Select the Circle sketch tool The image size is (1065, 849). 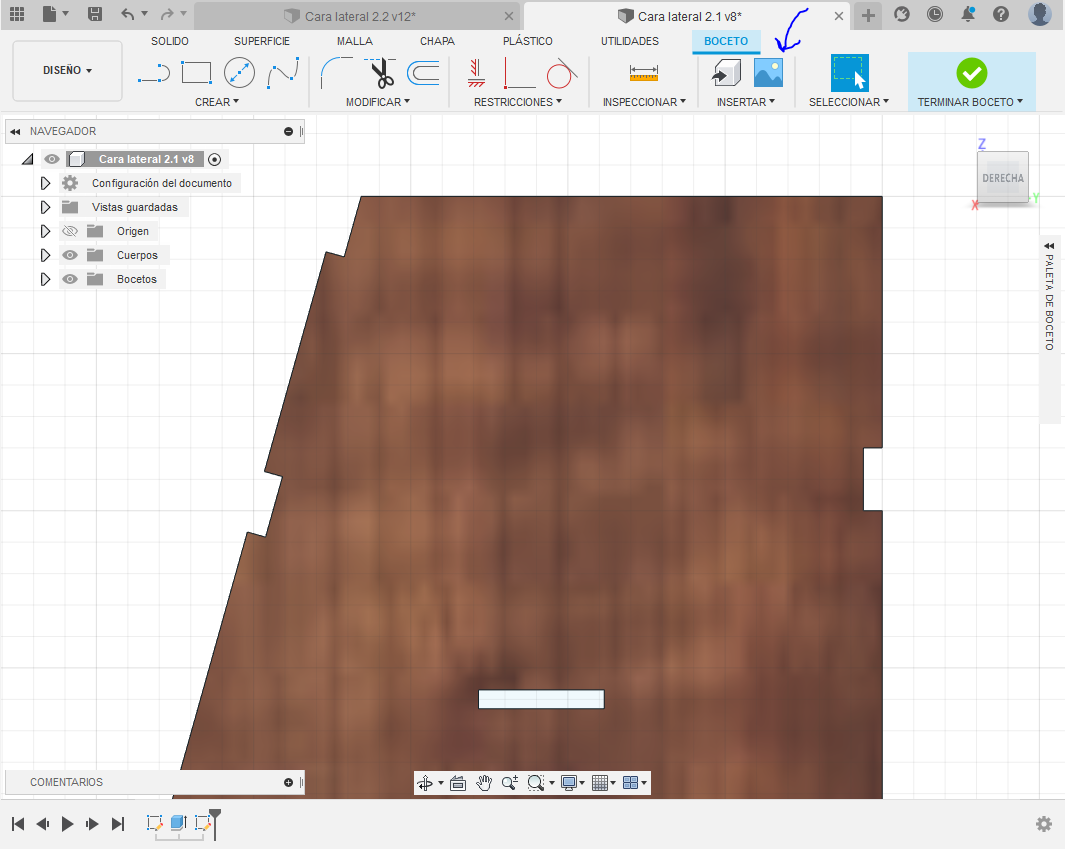click(x=239, y=73)
